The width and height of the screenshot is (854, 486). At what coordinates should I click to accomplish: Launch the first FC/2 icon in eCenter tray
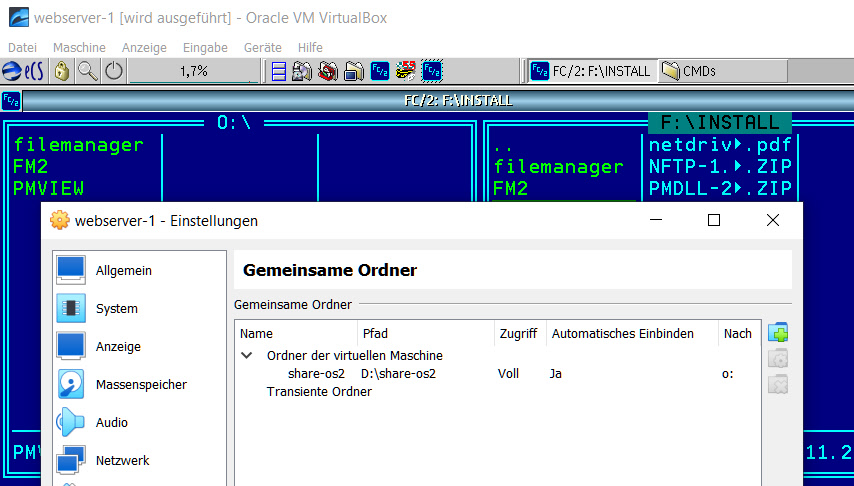point(380,71)
